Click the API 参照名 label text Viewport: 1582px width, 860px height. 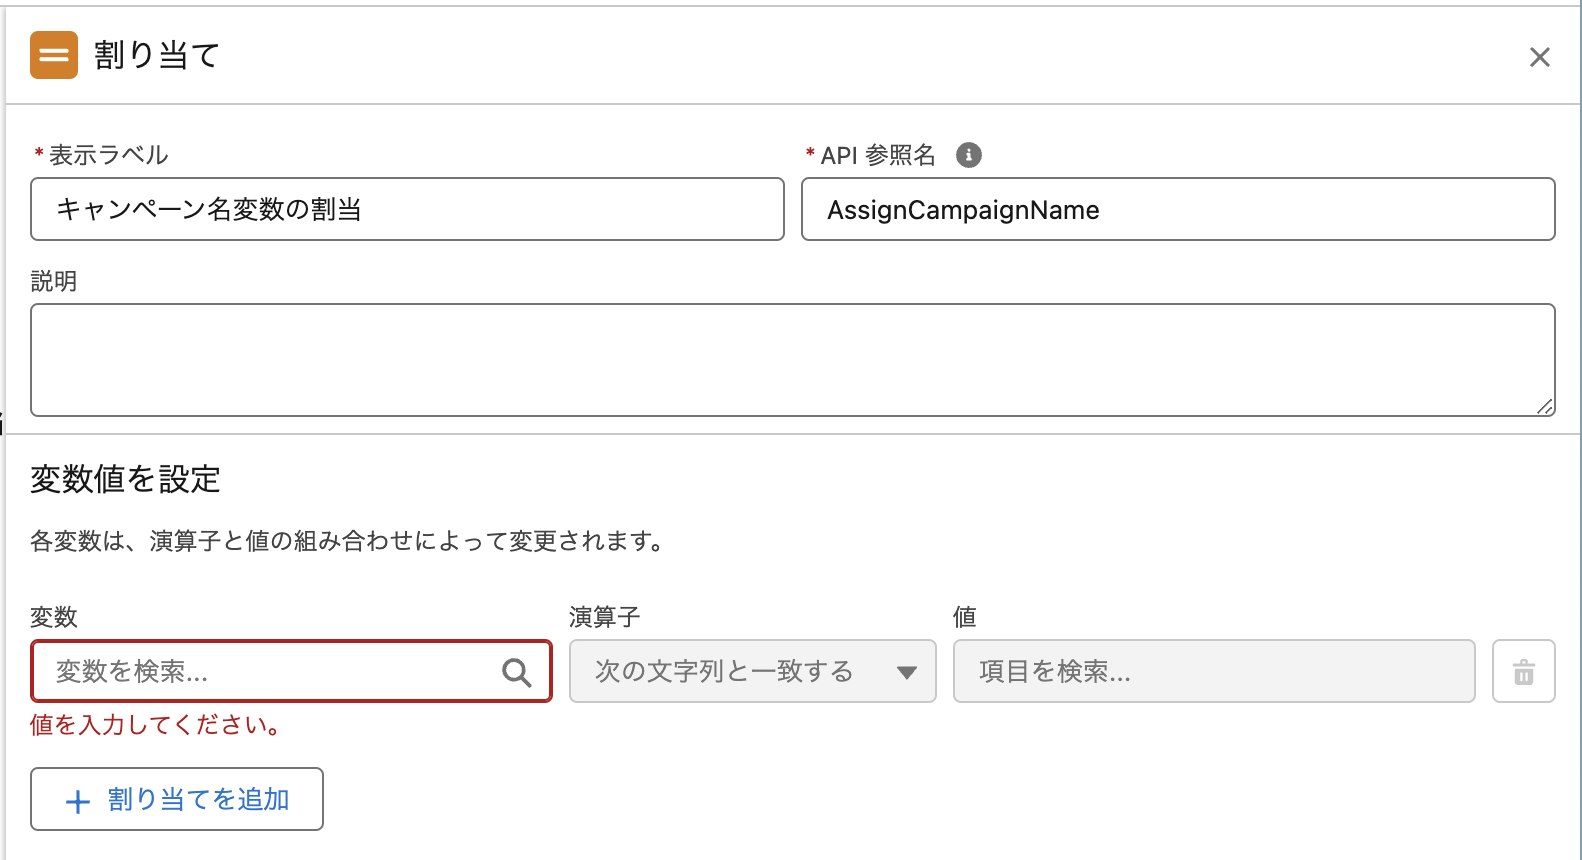[877, 155]
